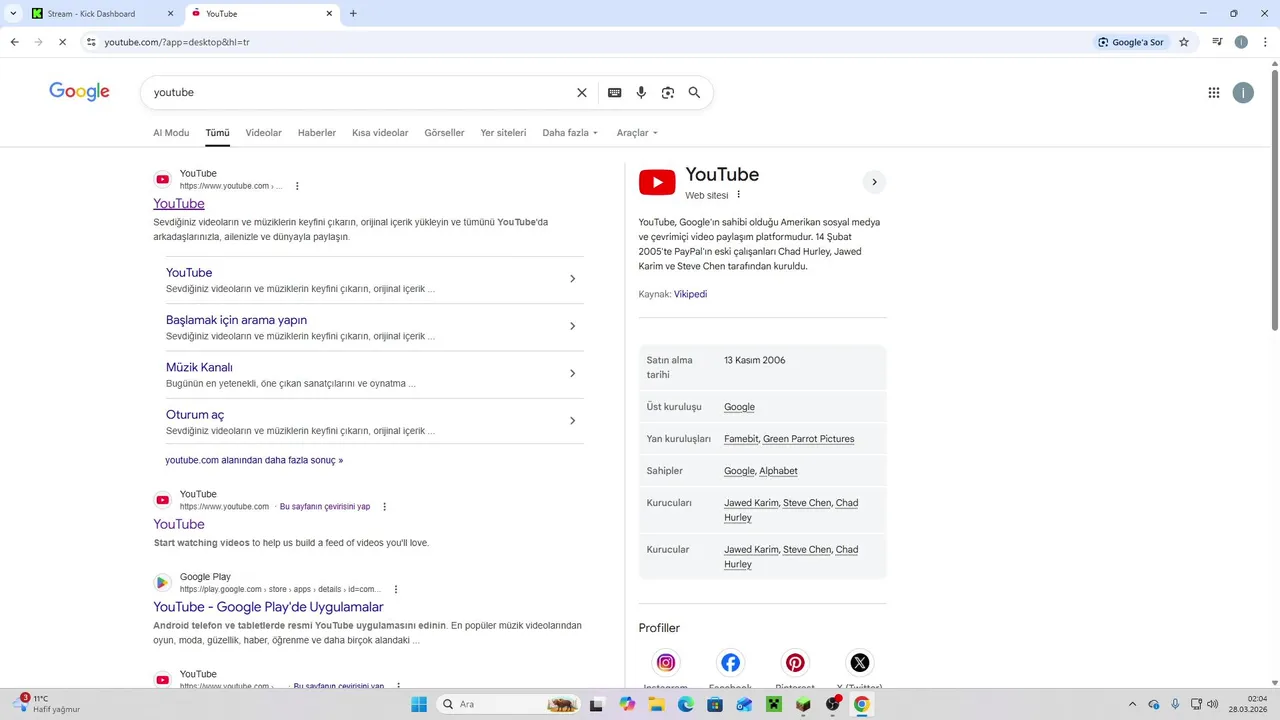Switch to the 'Yer siteleri' tab
Image resolution: width=1280 pixels, height=720 pixels.
(x=503, y=132)
